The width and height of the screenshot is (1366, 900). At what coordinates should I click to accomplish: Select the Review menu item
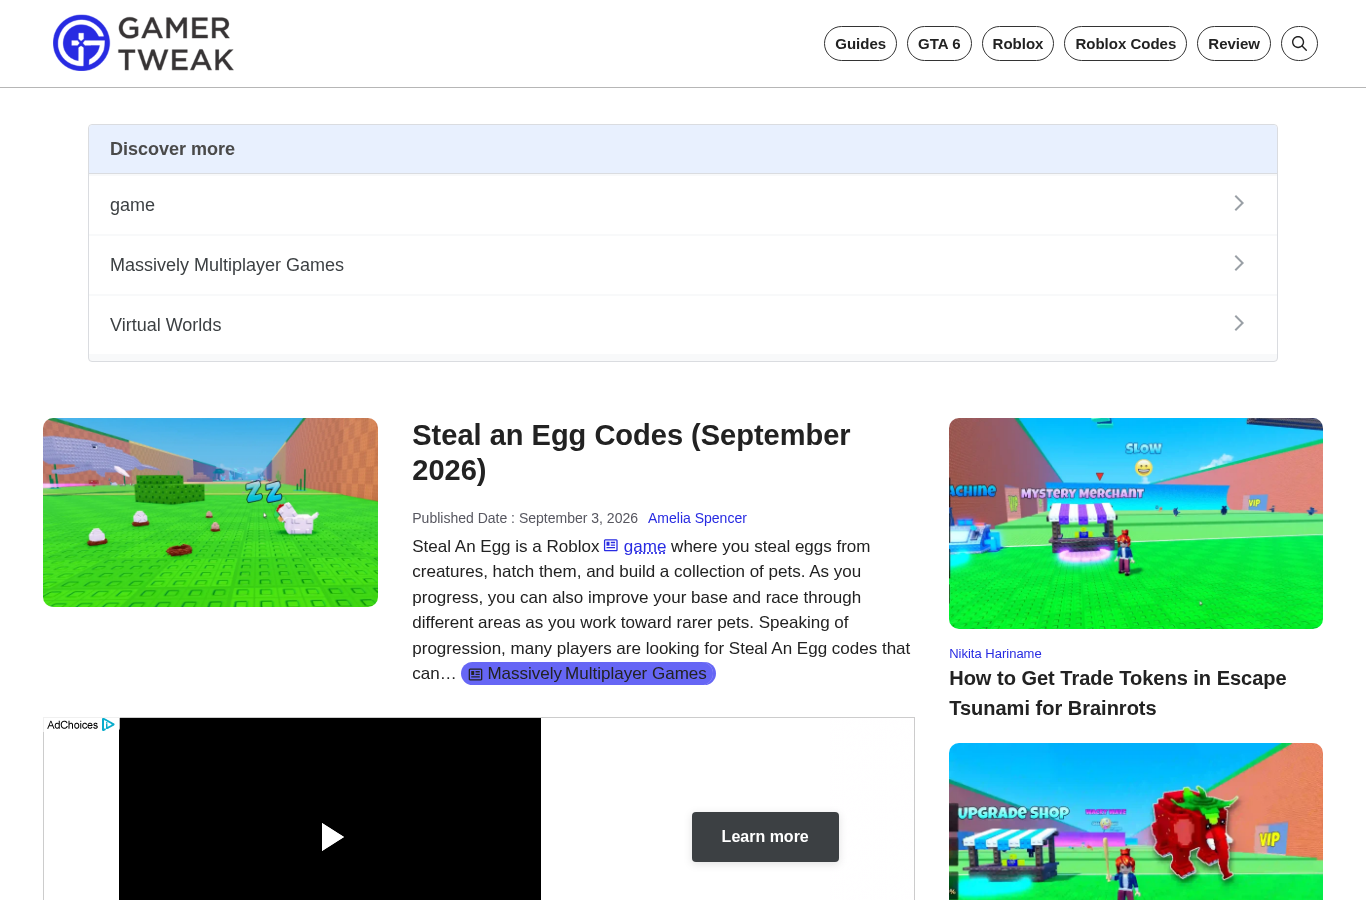point(1234,43)
